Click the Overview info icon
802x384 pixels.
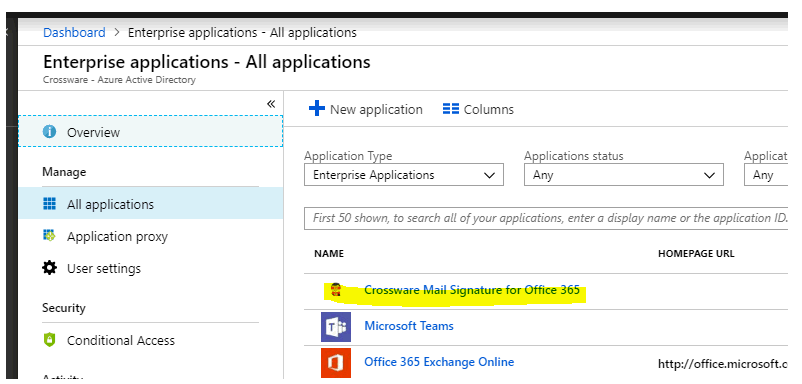coord(49,132)
